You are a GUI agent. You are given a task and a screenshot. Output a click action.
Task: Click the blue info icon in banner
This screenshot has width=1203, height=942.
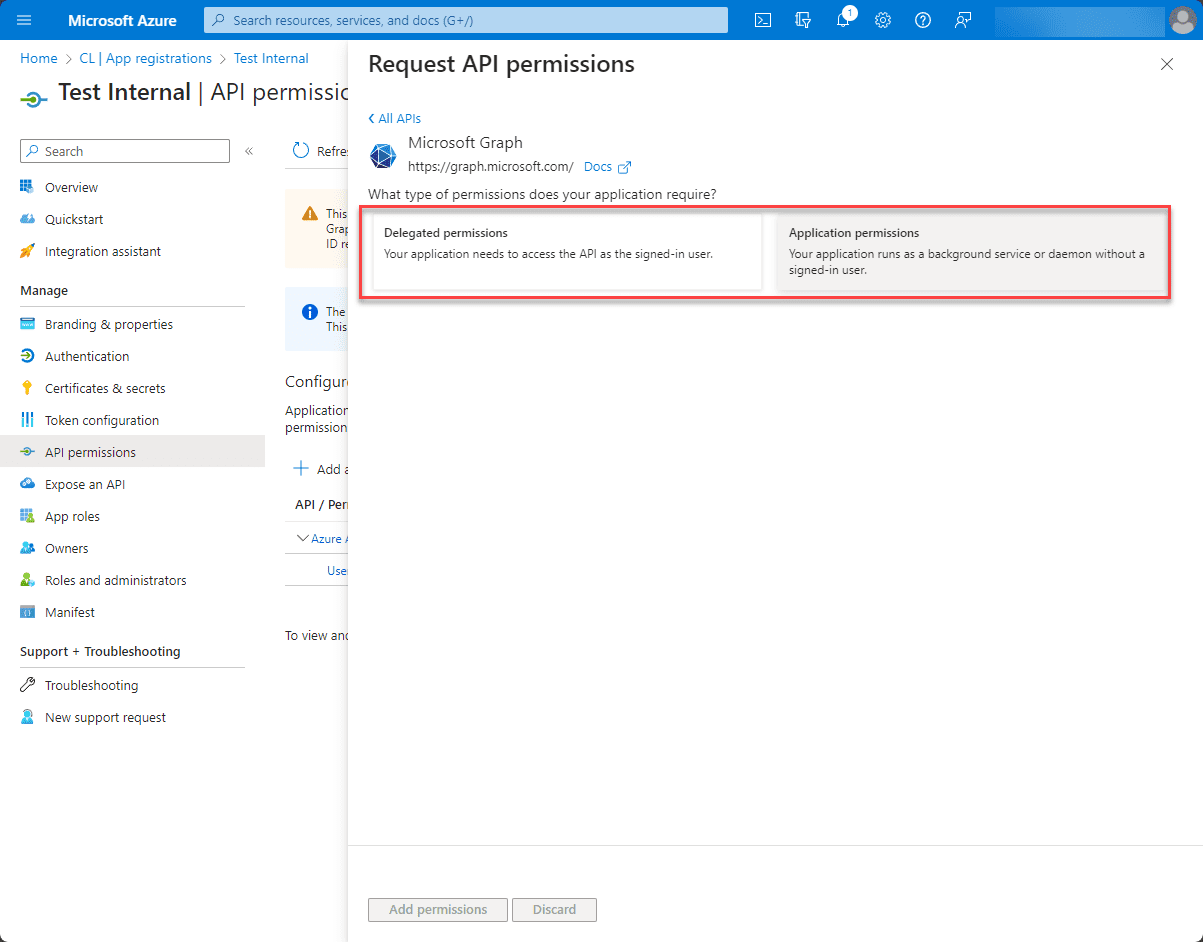click(310, 312)
